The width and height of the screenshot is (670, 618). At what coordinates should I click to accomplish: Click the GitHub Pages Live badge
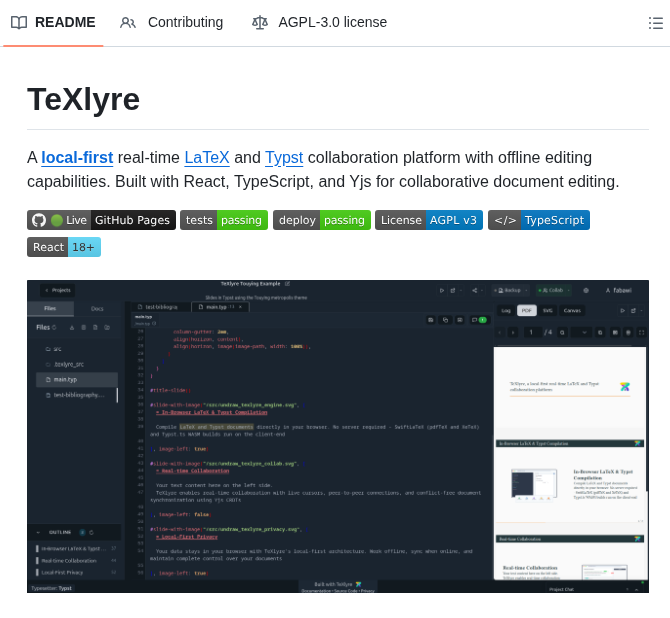pos(101,220)
